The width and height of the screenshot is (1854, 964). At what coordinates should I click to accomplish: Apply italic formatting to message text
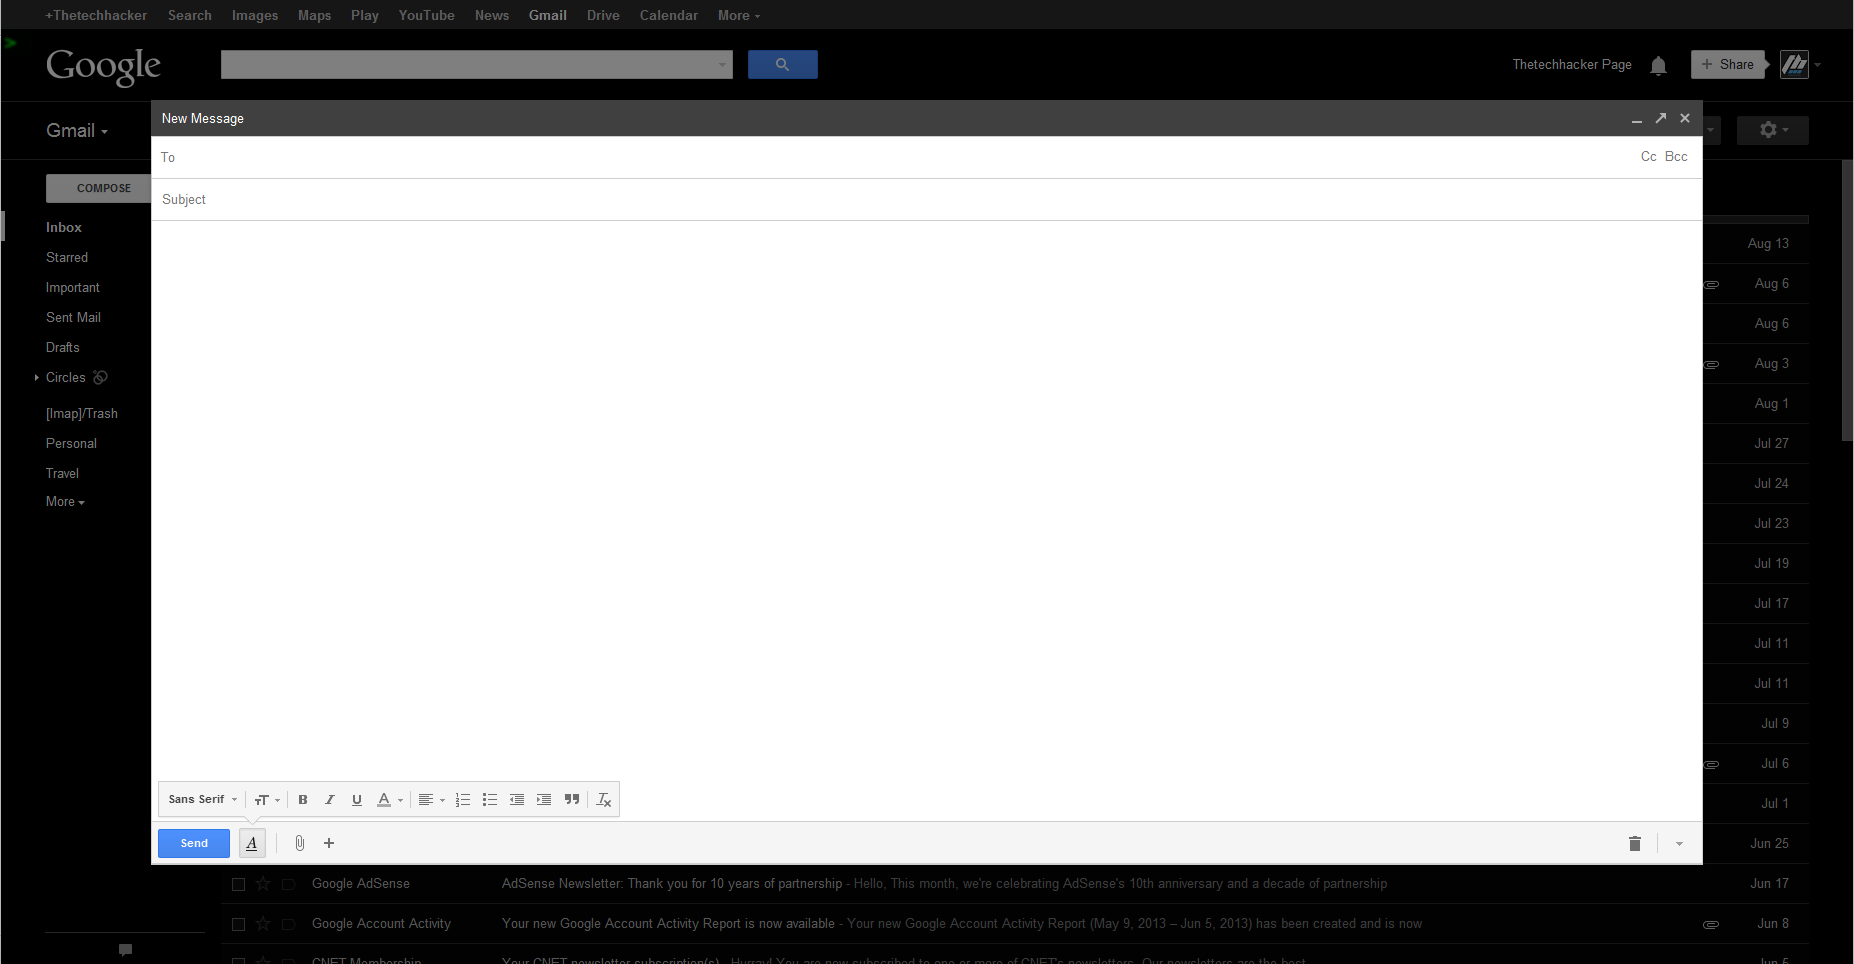329,800
